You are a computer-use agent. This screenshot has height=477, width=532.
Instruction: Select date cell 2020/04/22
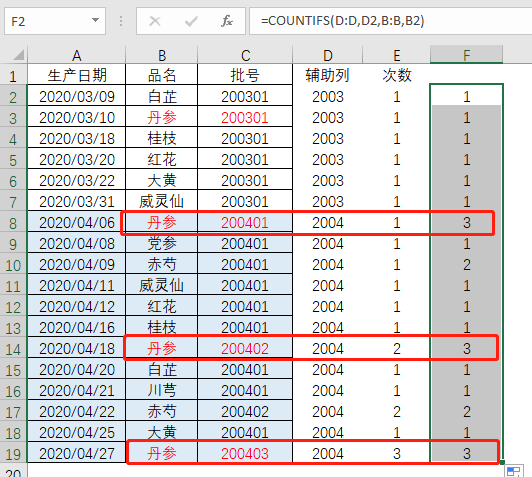click(x=77, y=412)
